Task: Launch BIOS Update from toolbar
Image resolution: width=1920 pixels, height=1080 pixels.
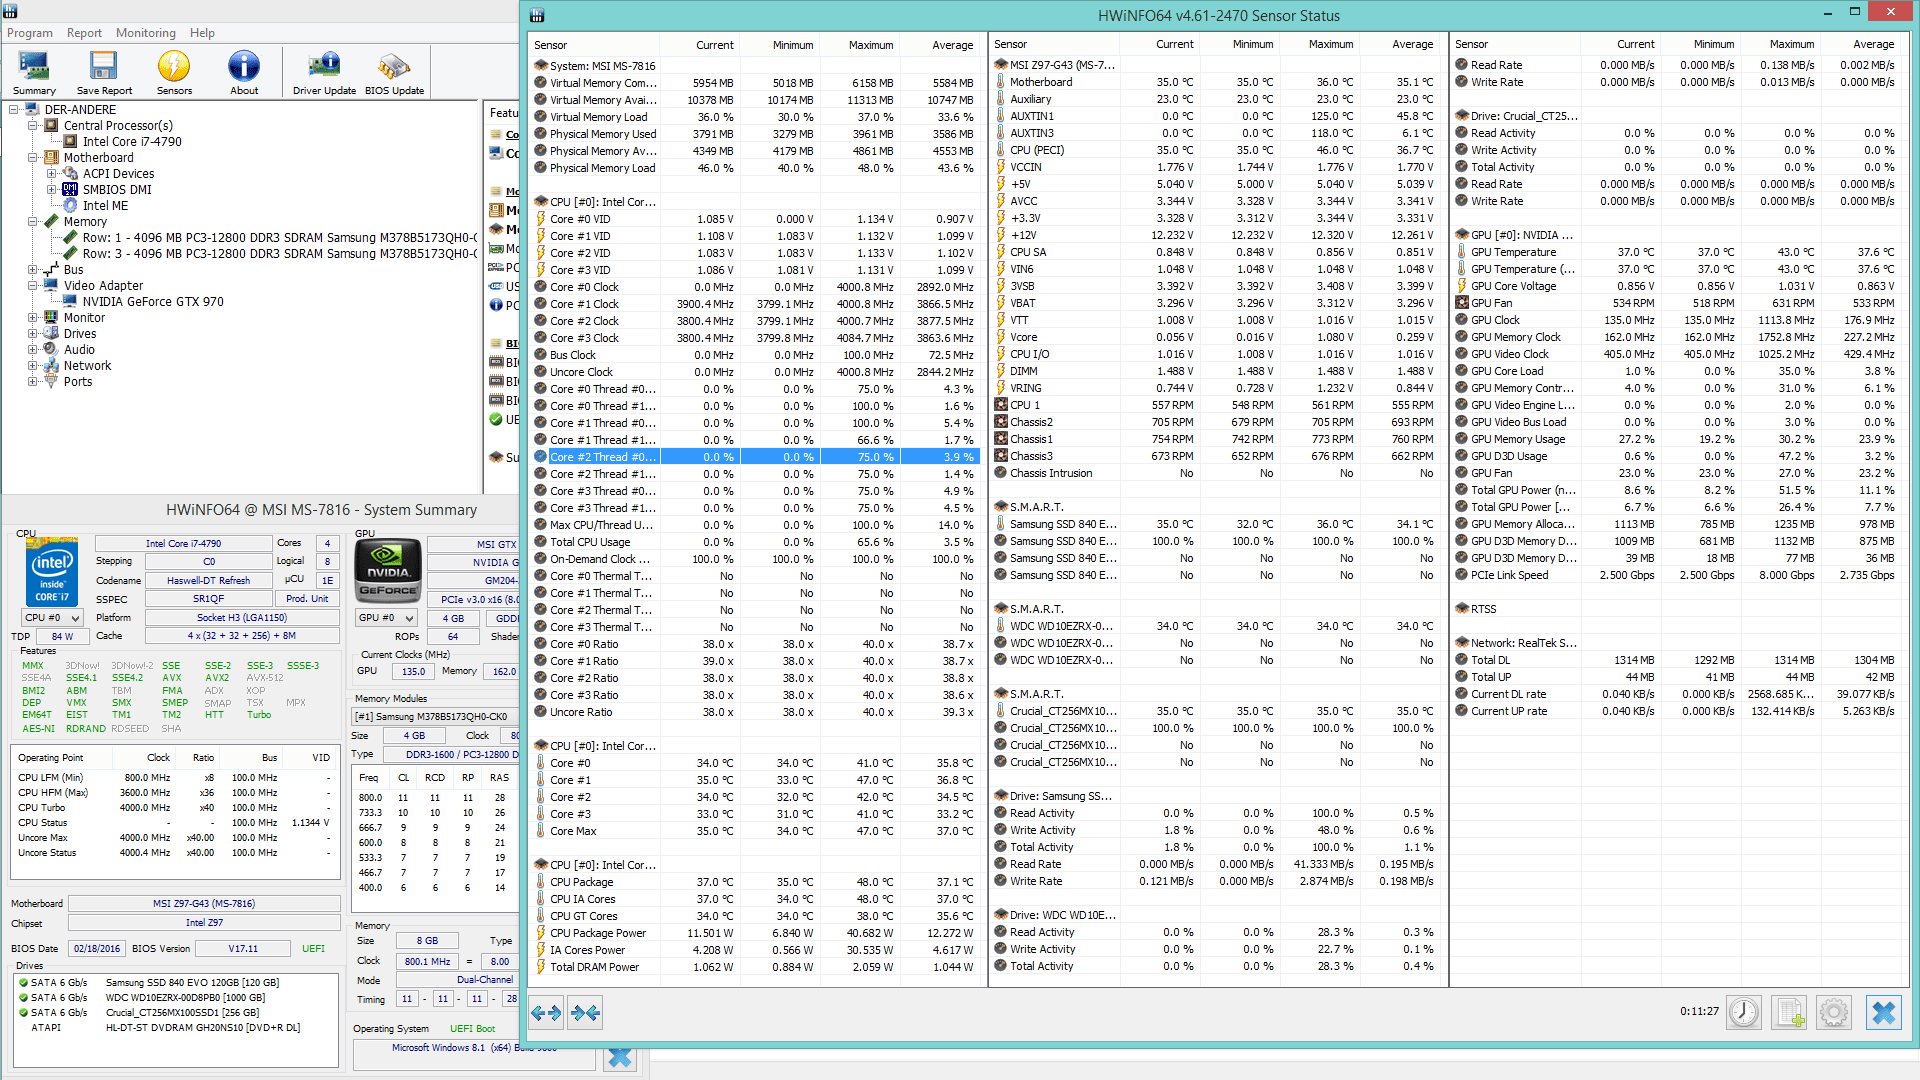Action: (x=394, y=73)
